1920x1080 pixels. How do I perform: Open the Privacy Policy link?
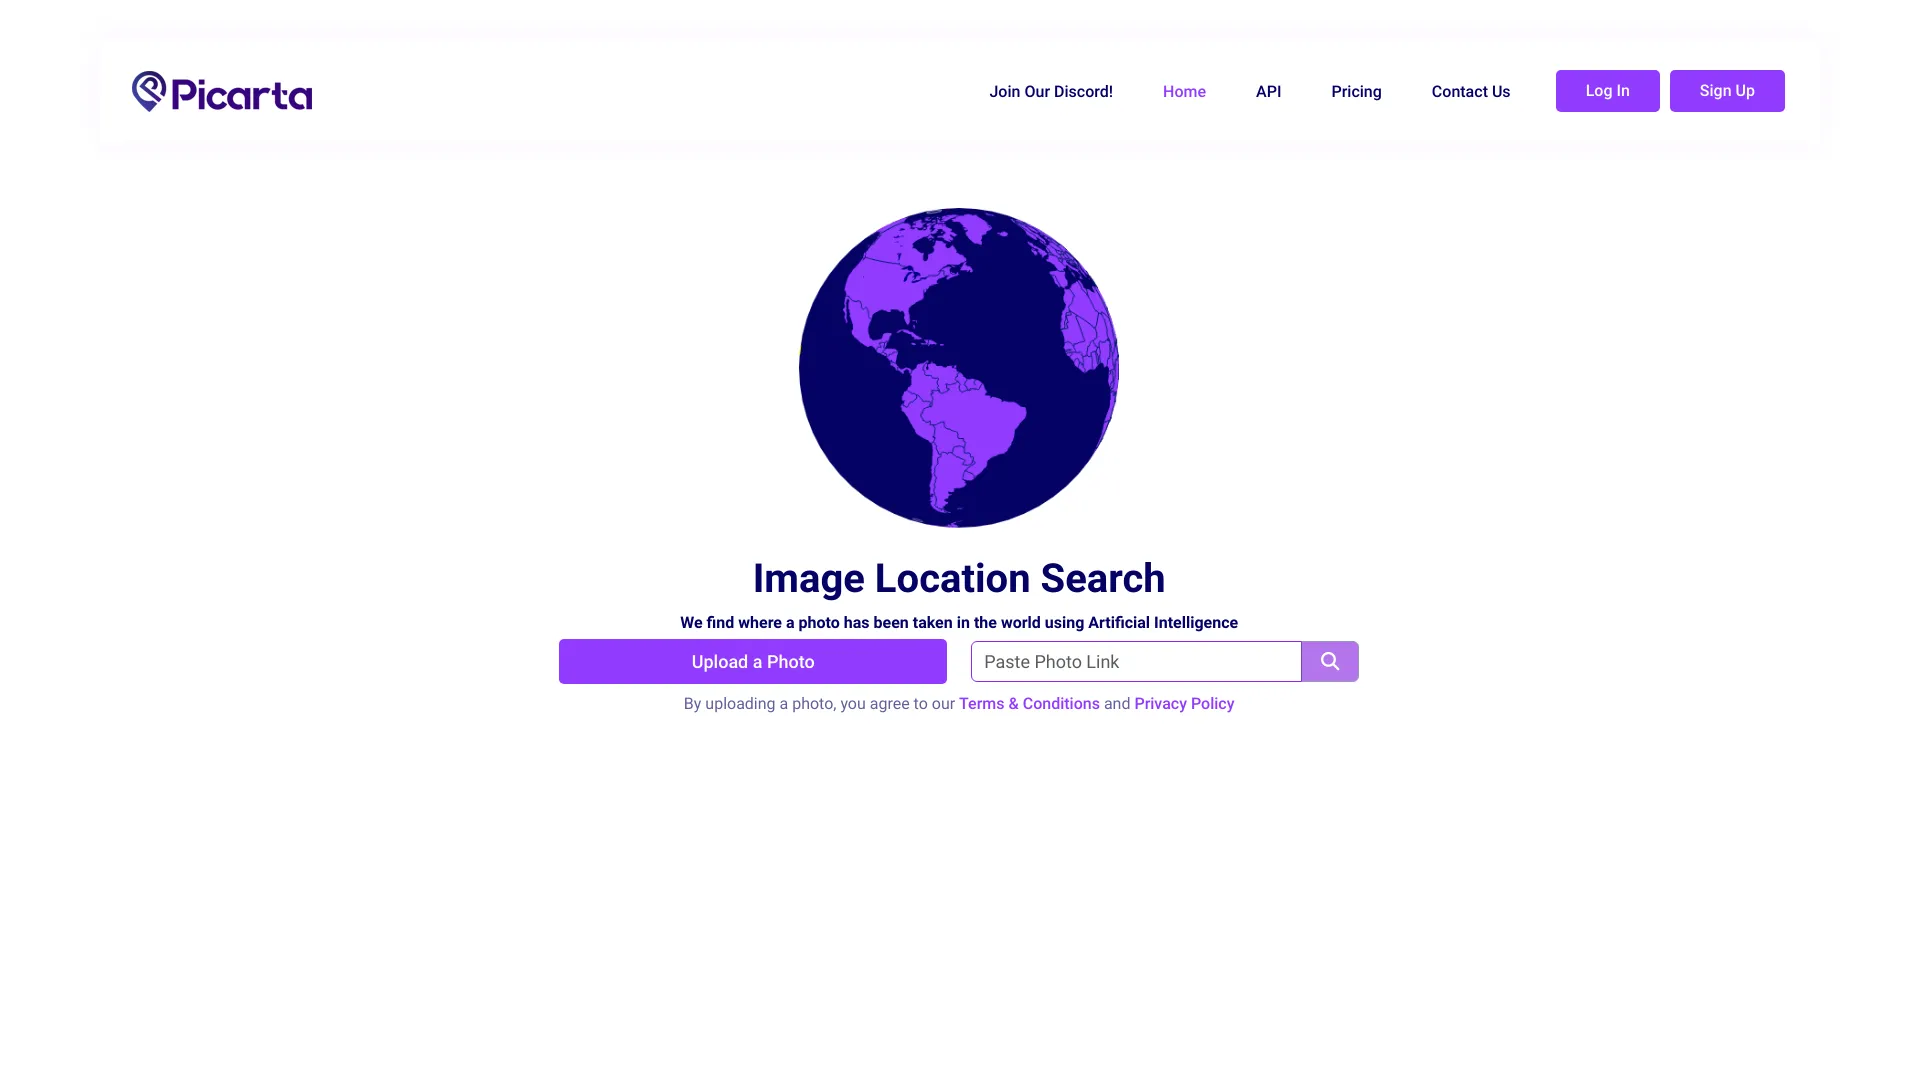1184,703
